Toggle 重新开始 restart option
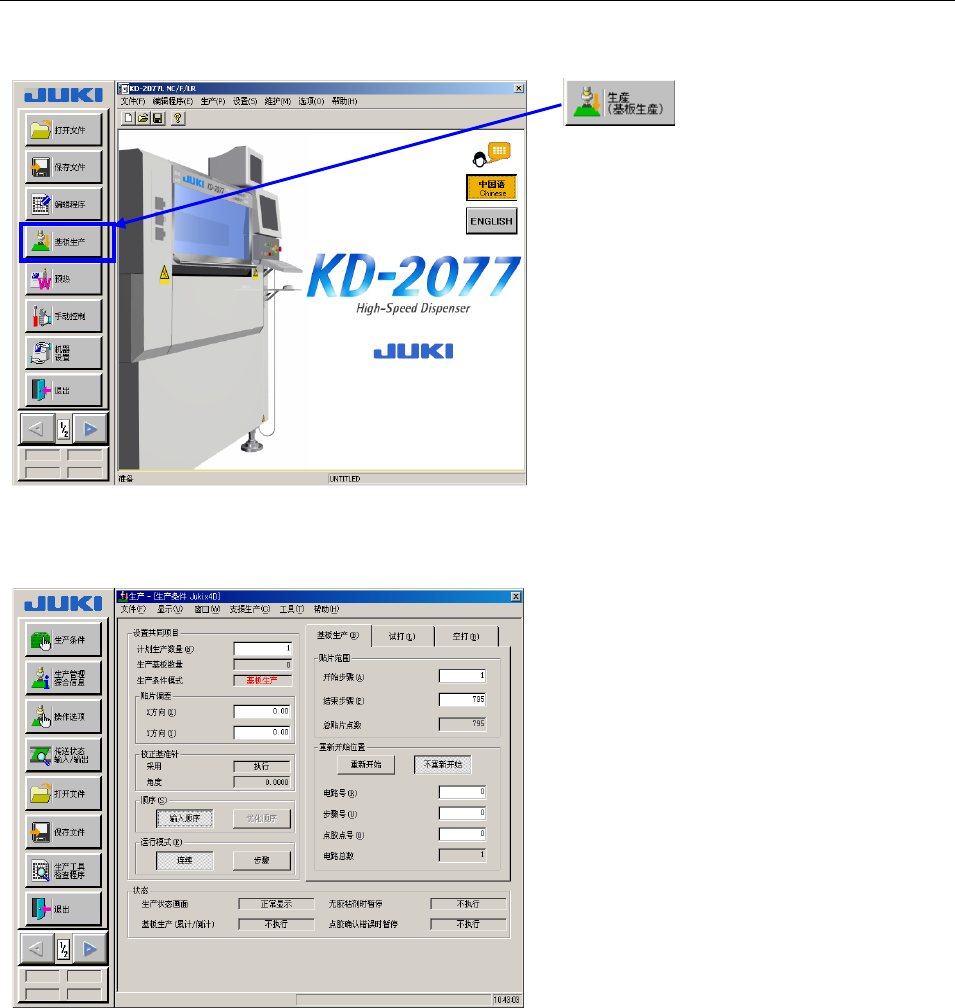The image size is (955, 1008). (366, 764)
